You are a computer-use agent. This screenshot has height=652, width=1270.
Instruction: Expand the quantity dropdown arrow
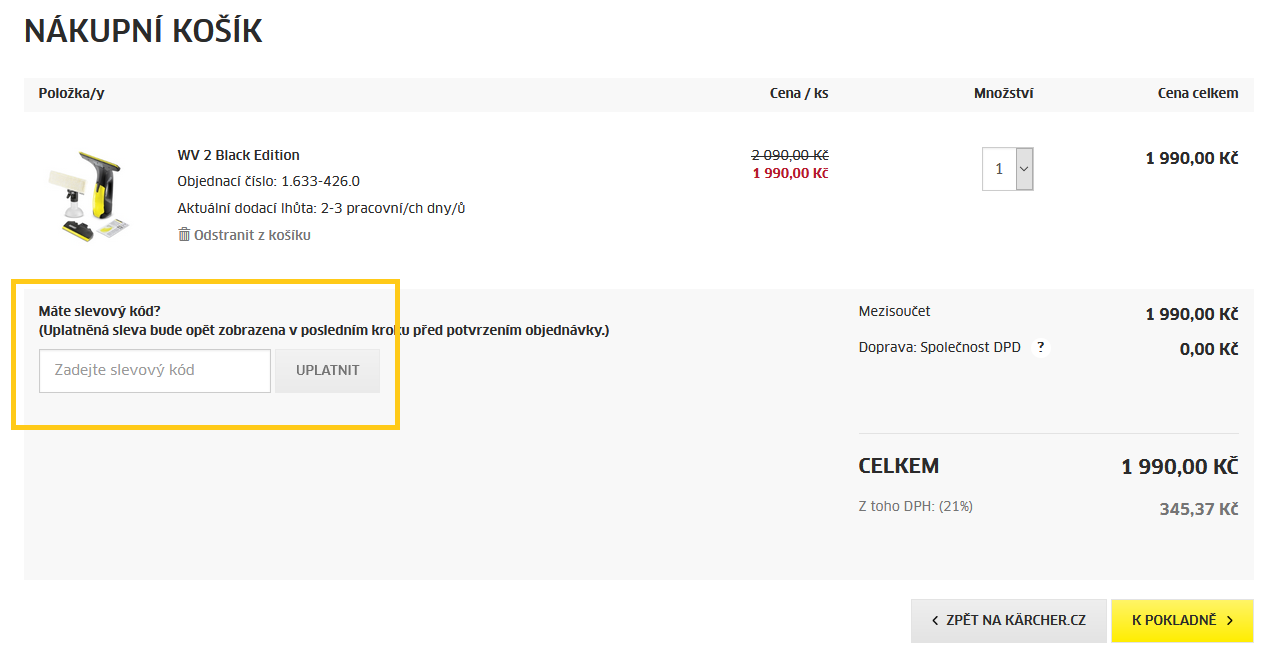click(1024, 169)
